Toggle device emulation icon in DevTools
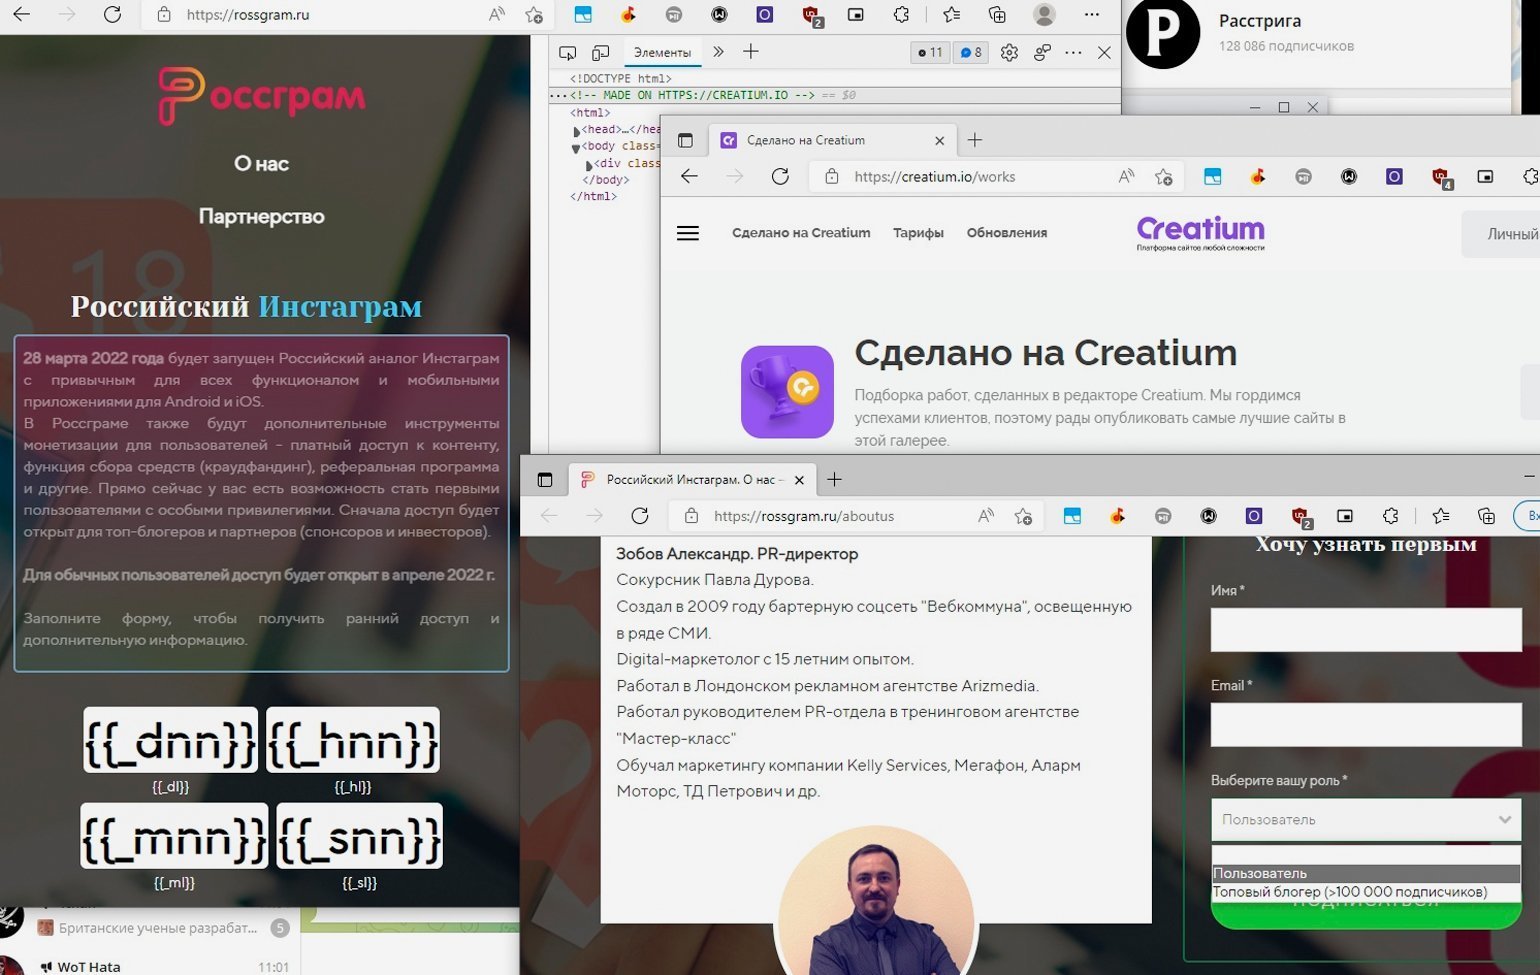 [600, 52]
